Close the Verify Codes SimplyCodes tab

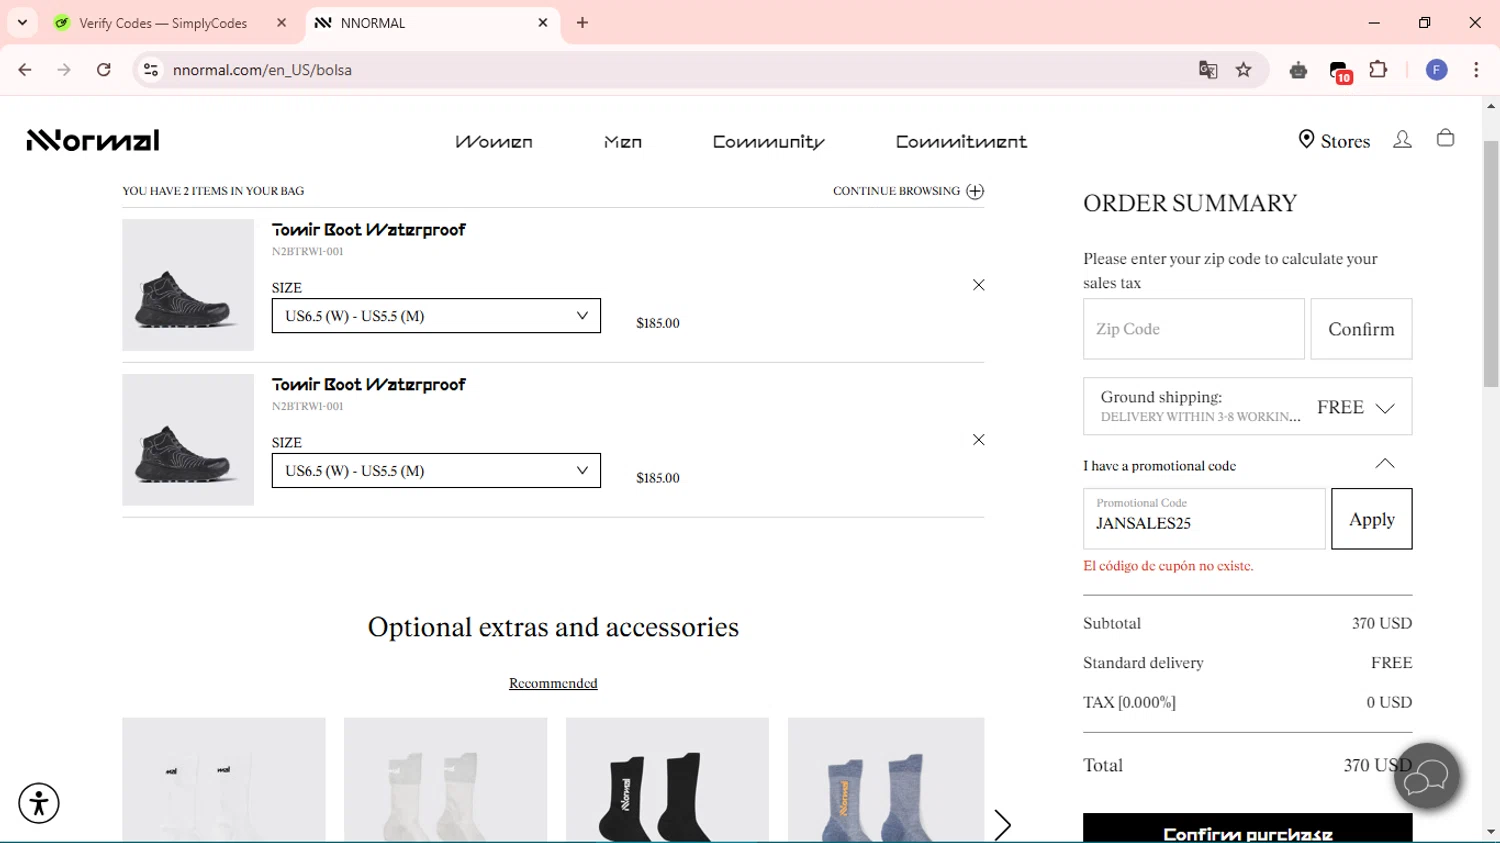point(281,23)
